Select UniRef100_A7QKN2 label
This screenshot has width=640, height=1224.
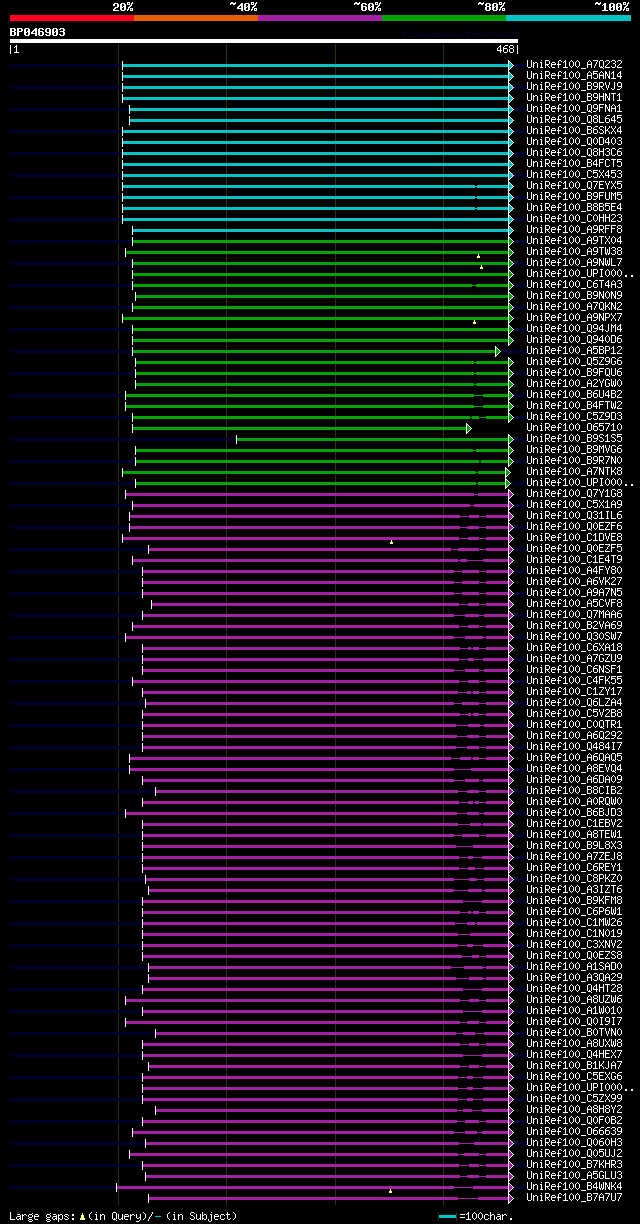pyautogui.click(x=574, y=307)
